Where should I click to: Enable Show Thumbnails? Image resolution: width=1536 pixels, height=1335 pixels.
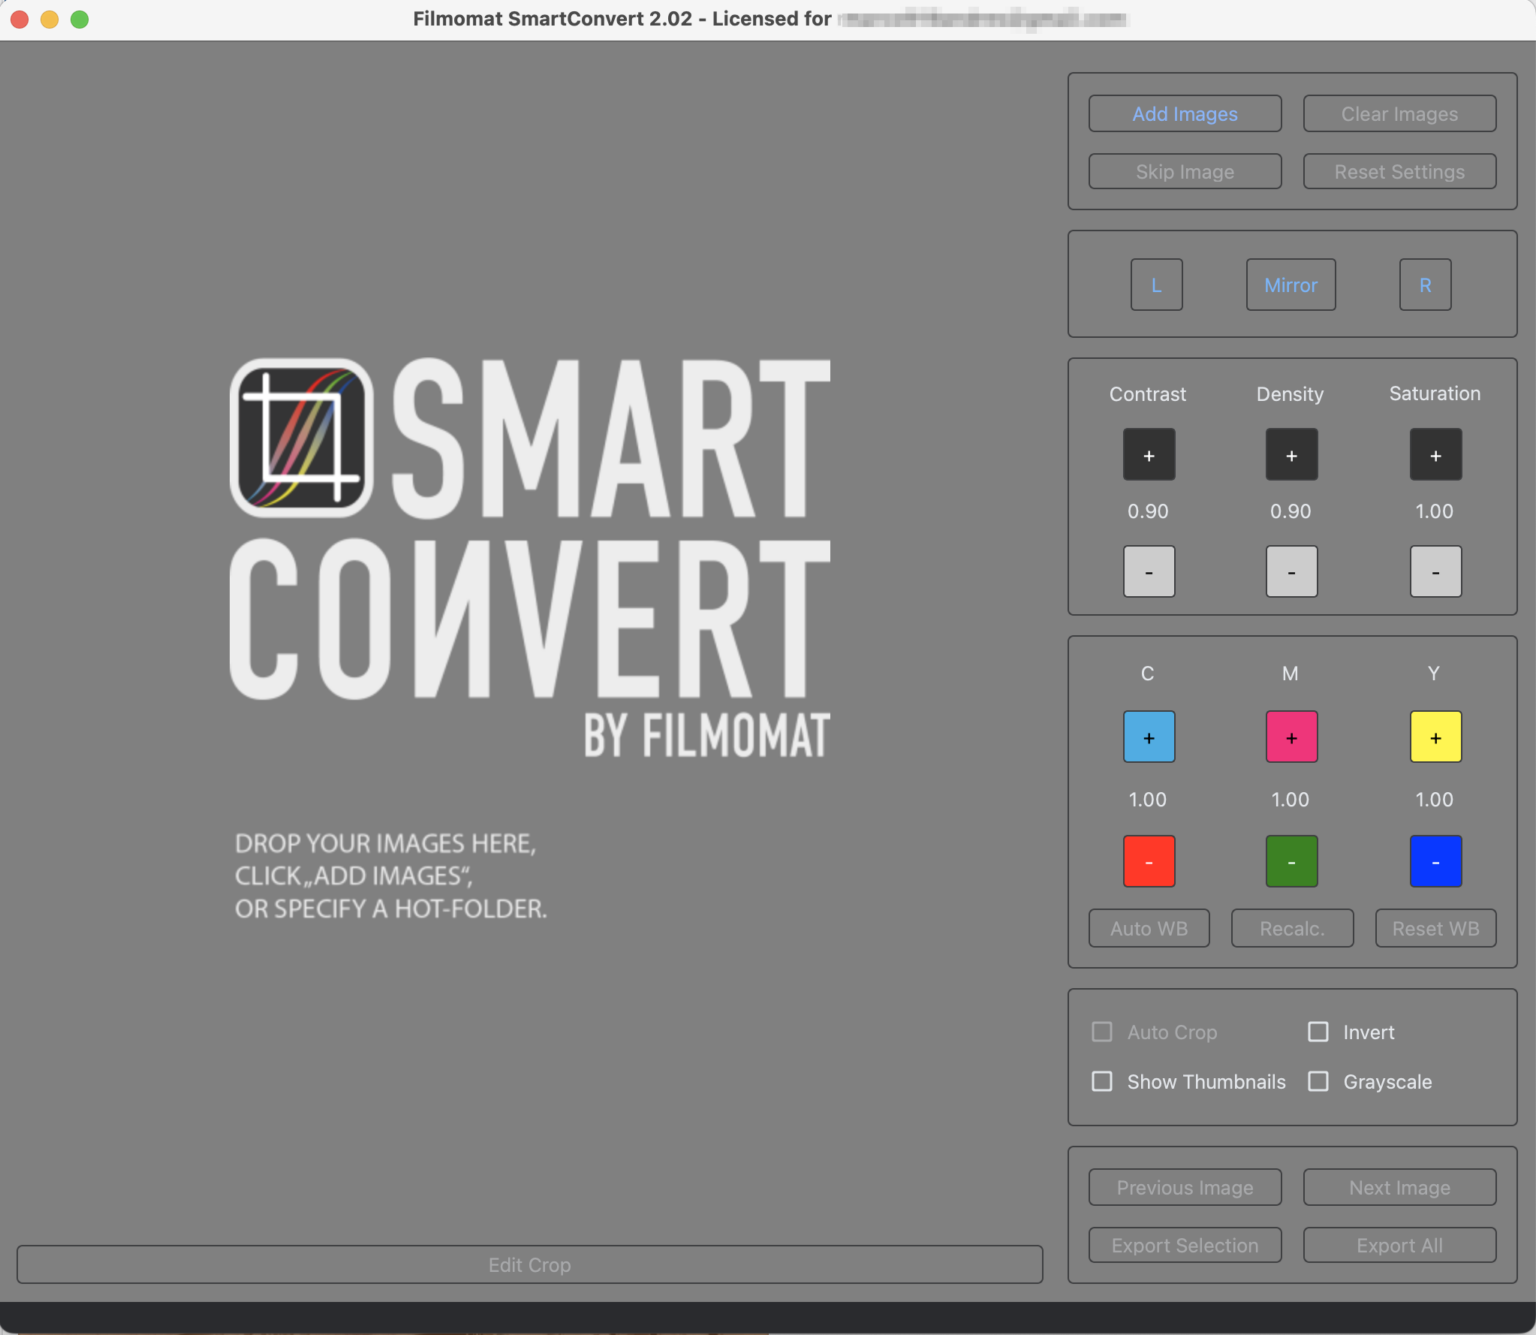click(1101, 1081)
